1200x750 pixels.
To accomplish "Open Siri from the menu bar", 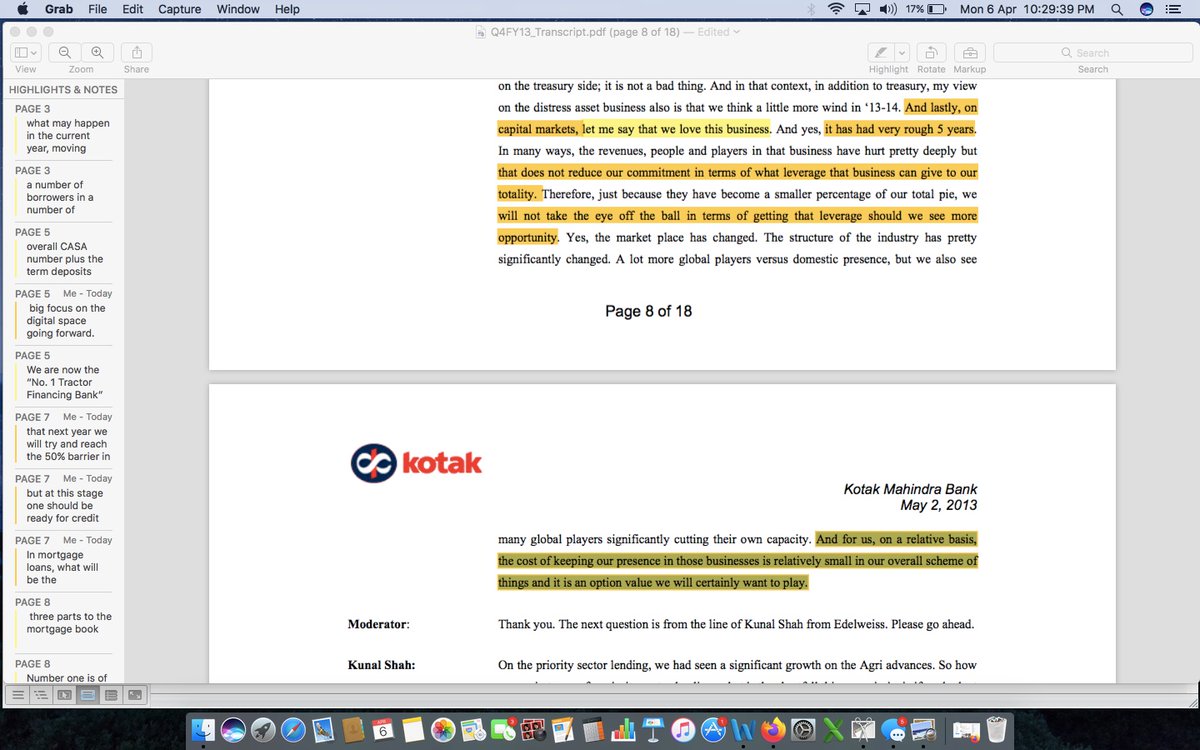I will (x=1147, y=9).
